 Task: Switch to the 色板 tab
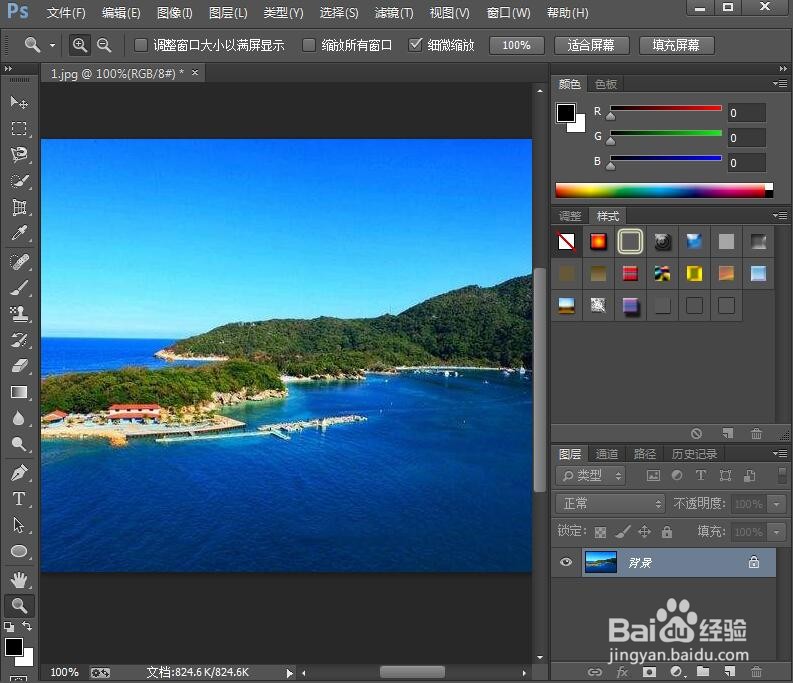(x=606, y=84)
